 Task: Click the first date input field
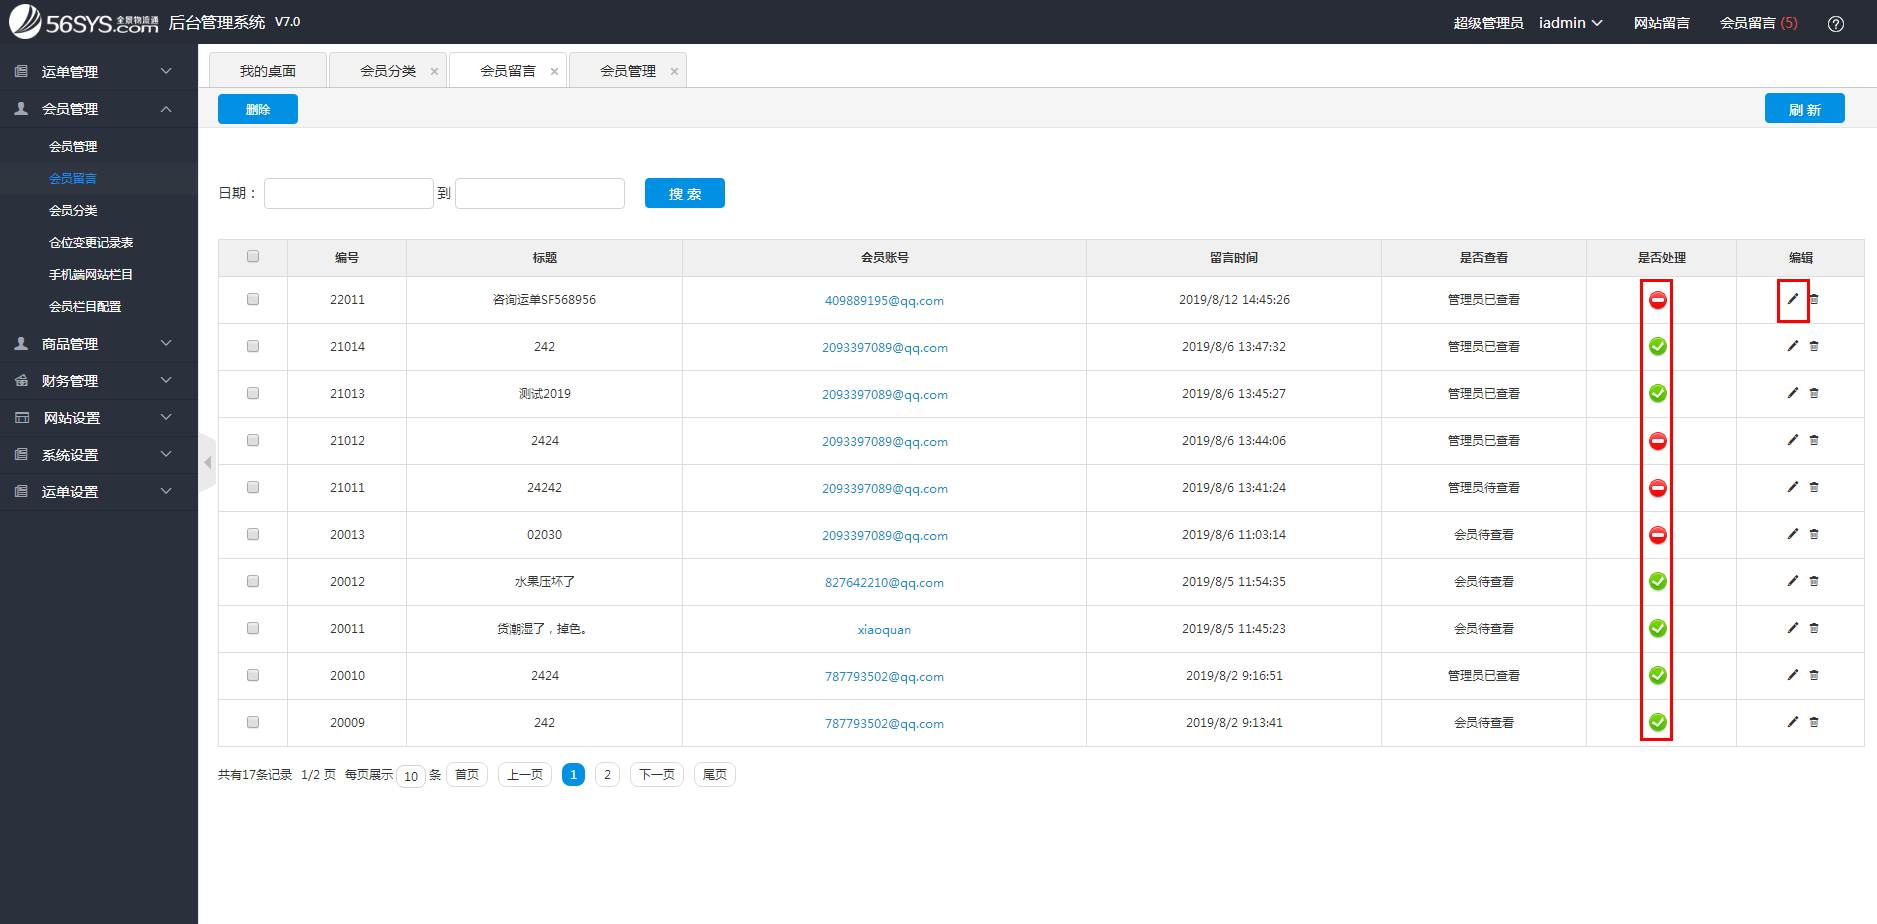(348, 192)
